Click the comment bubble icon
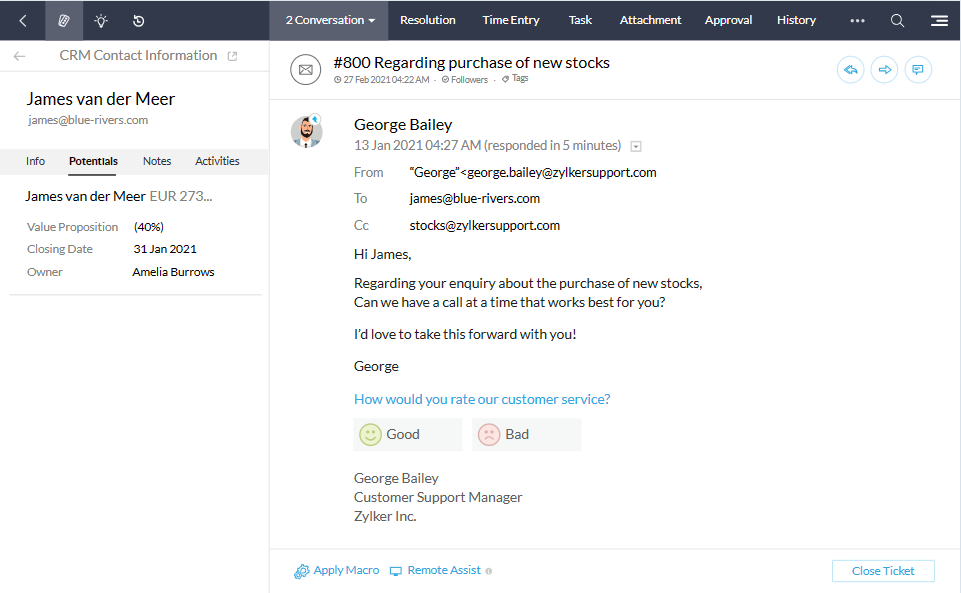 click(x=918, y=70)
